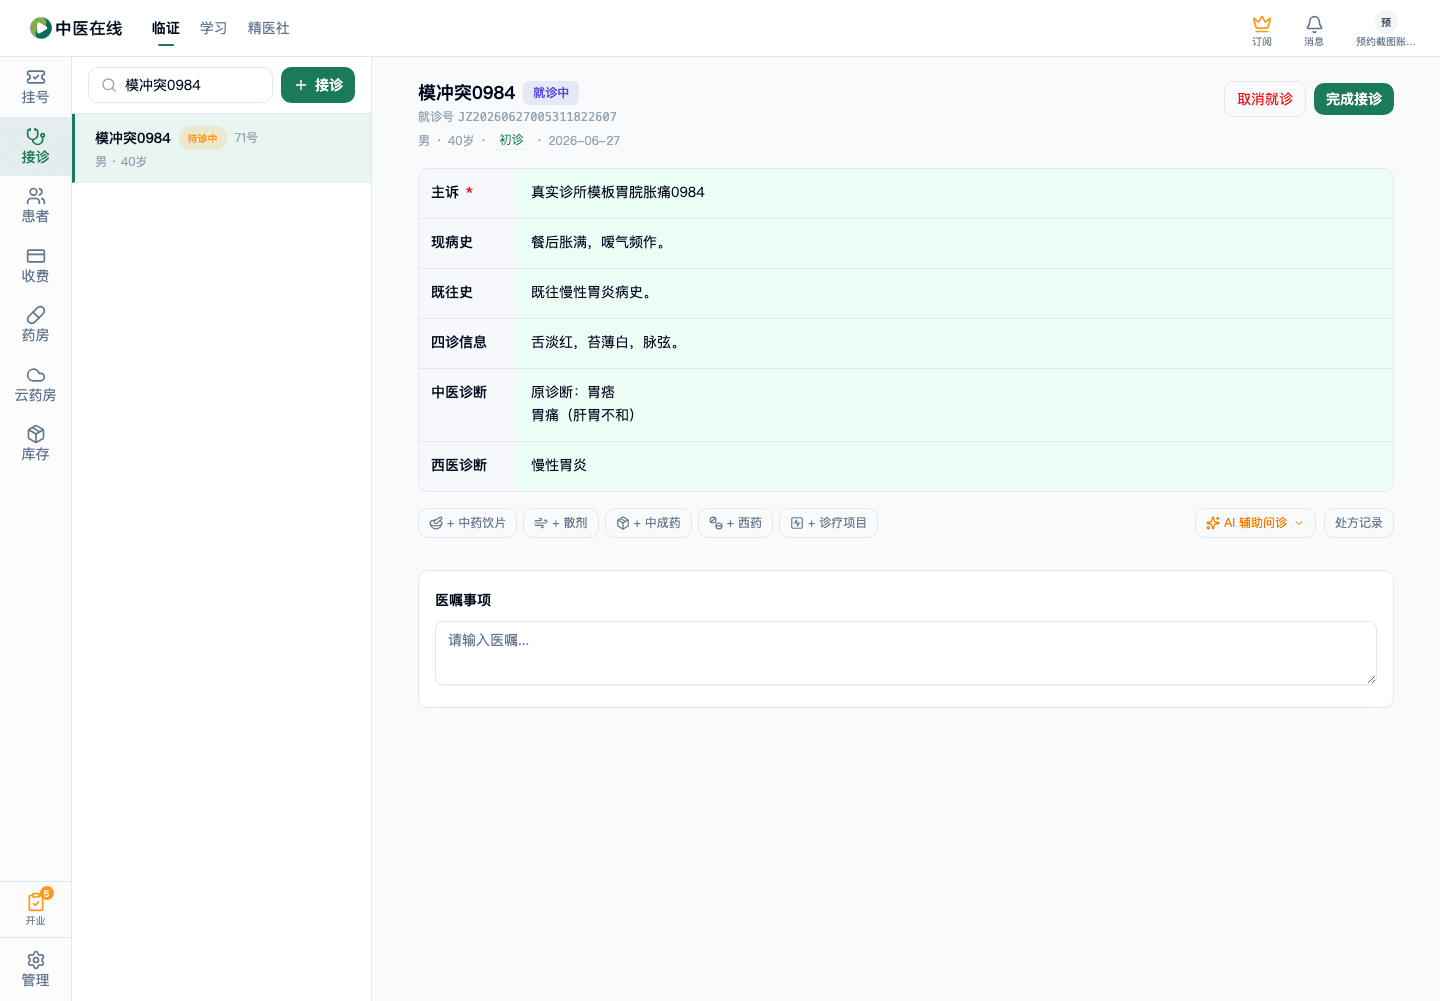Screen dimensions: 1440x1001
Task: Click the 待诊中 status badge
Action: (203, 138)
